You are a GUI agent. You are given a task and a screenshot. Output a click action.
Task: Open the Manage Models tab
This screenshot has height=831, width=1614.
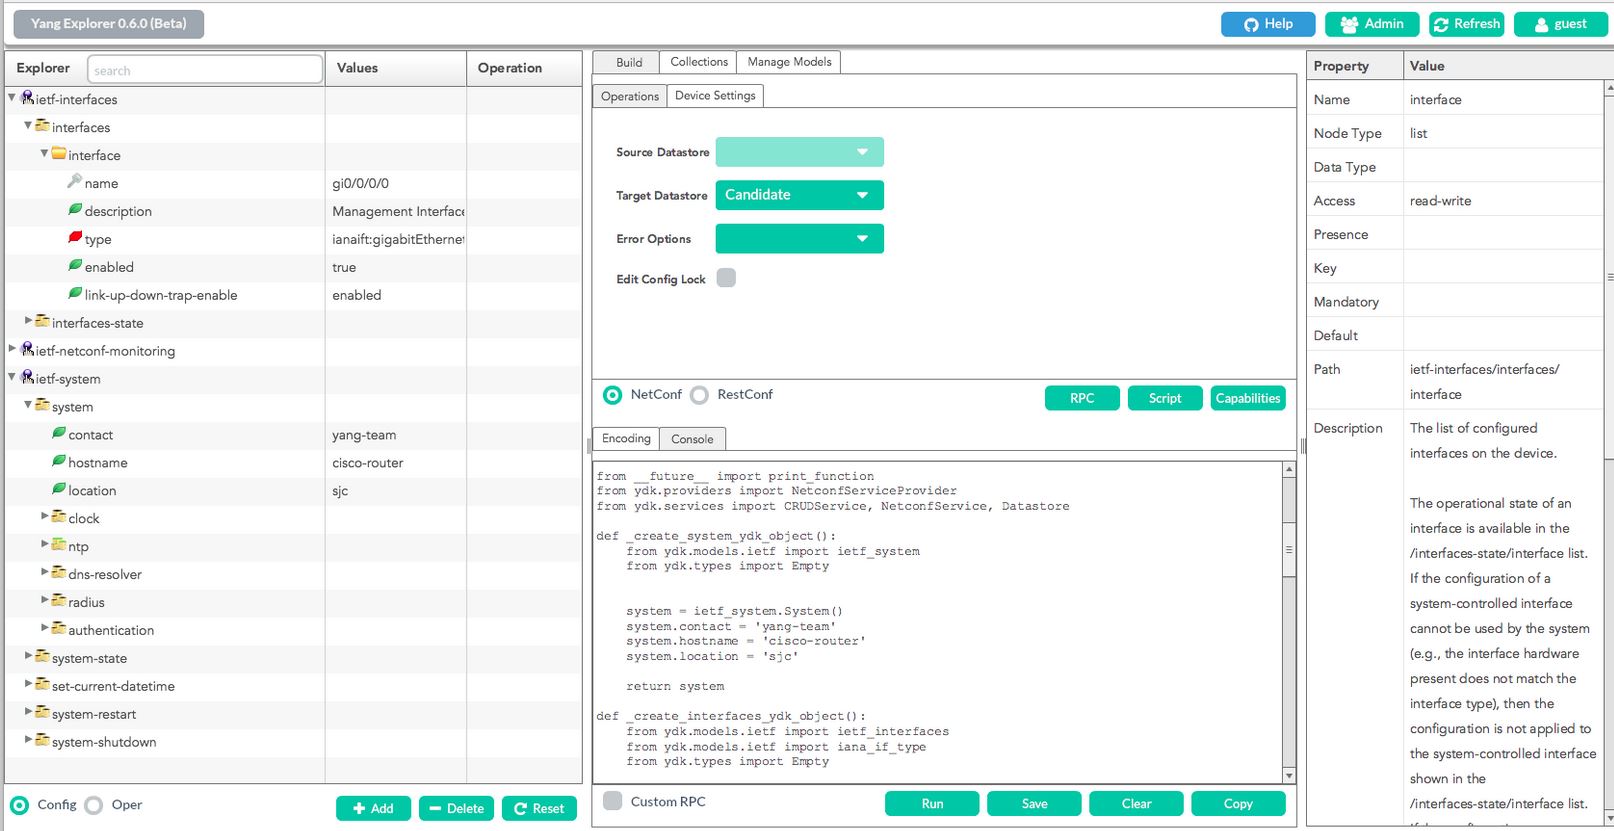[789, 62]
